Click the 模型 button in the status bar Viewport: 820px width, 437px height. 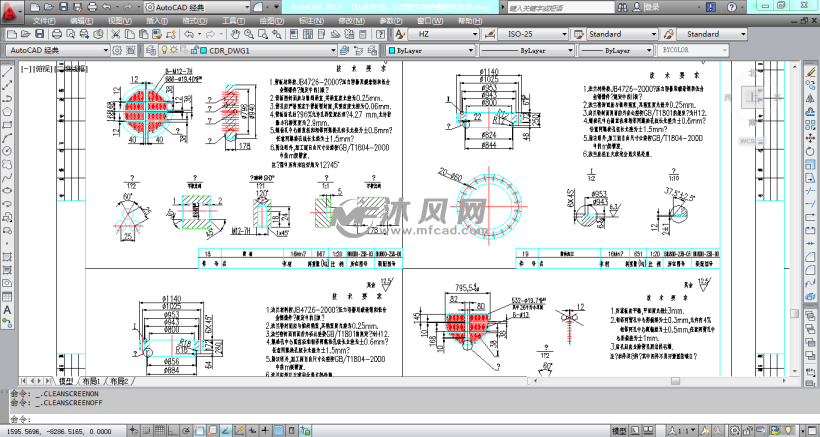pyautogui.click(x=619, y=431)
